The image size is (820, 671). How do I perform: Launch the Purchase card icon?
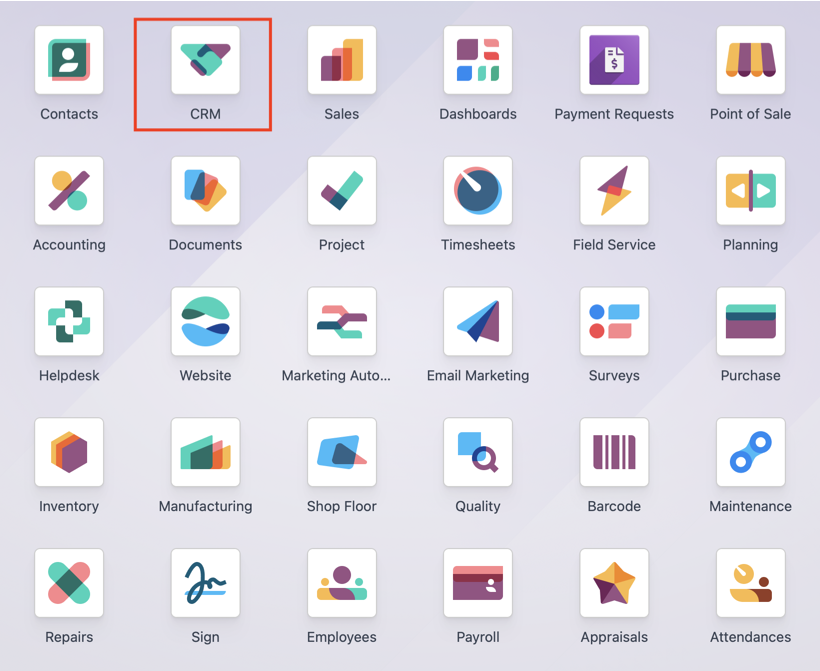pyautogui.click(x=750, y=322)
